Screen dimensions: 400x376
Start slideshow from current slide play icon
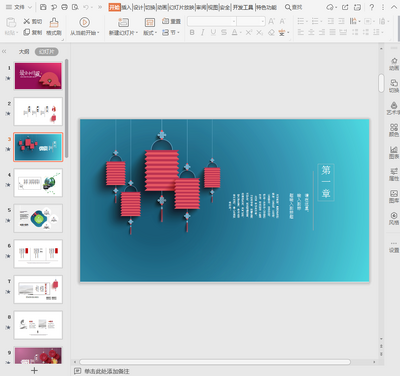click(84, 22)
